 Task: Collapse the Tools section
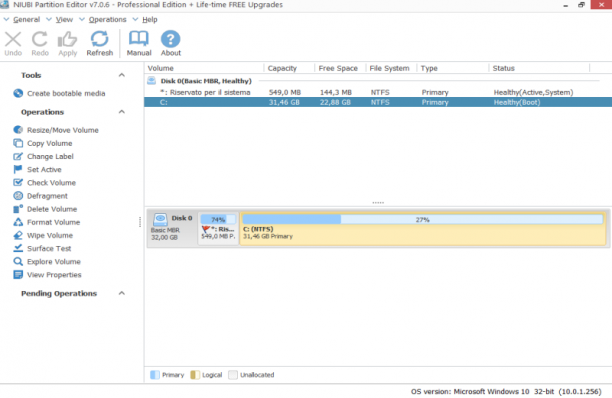click(x=122, y=75)
